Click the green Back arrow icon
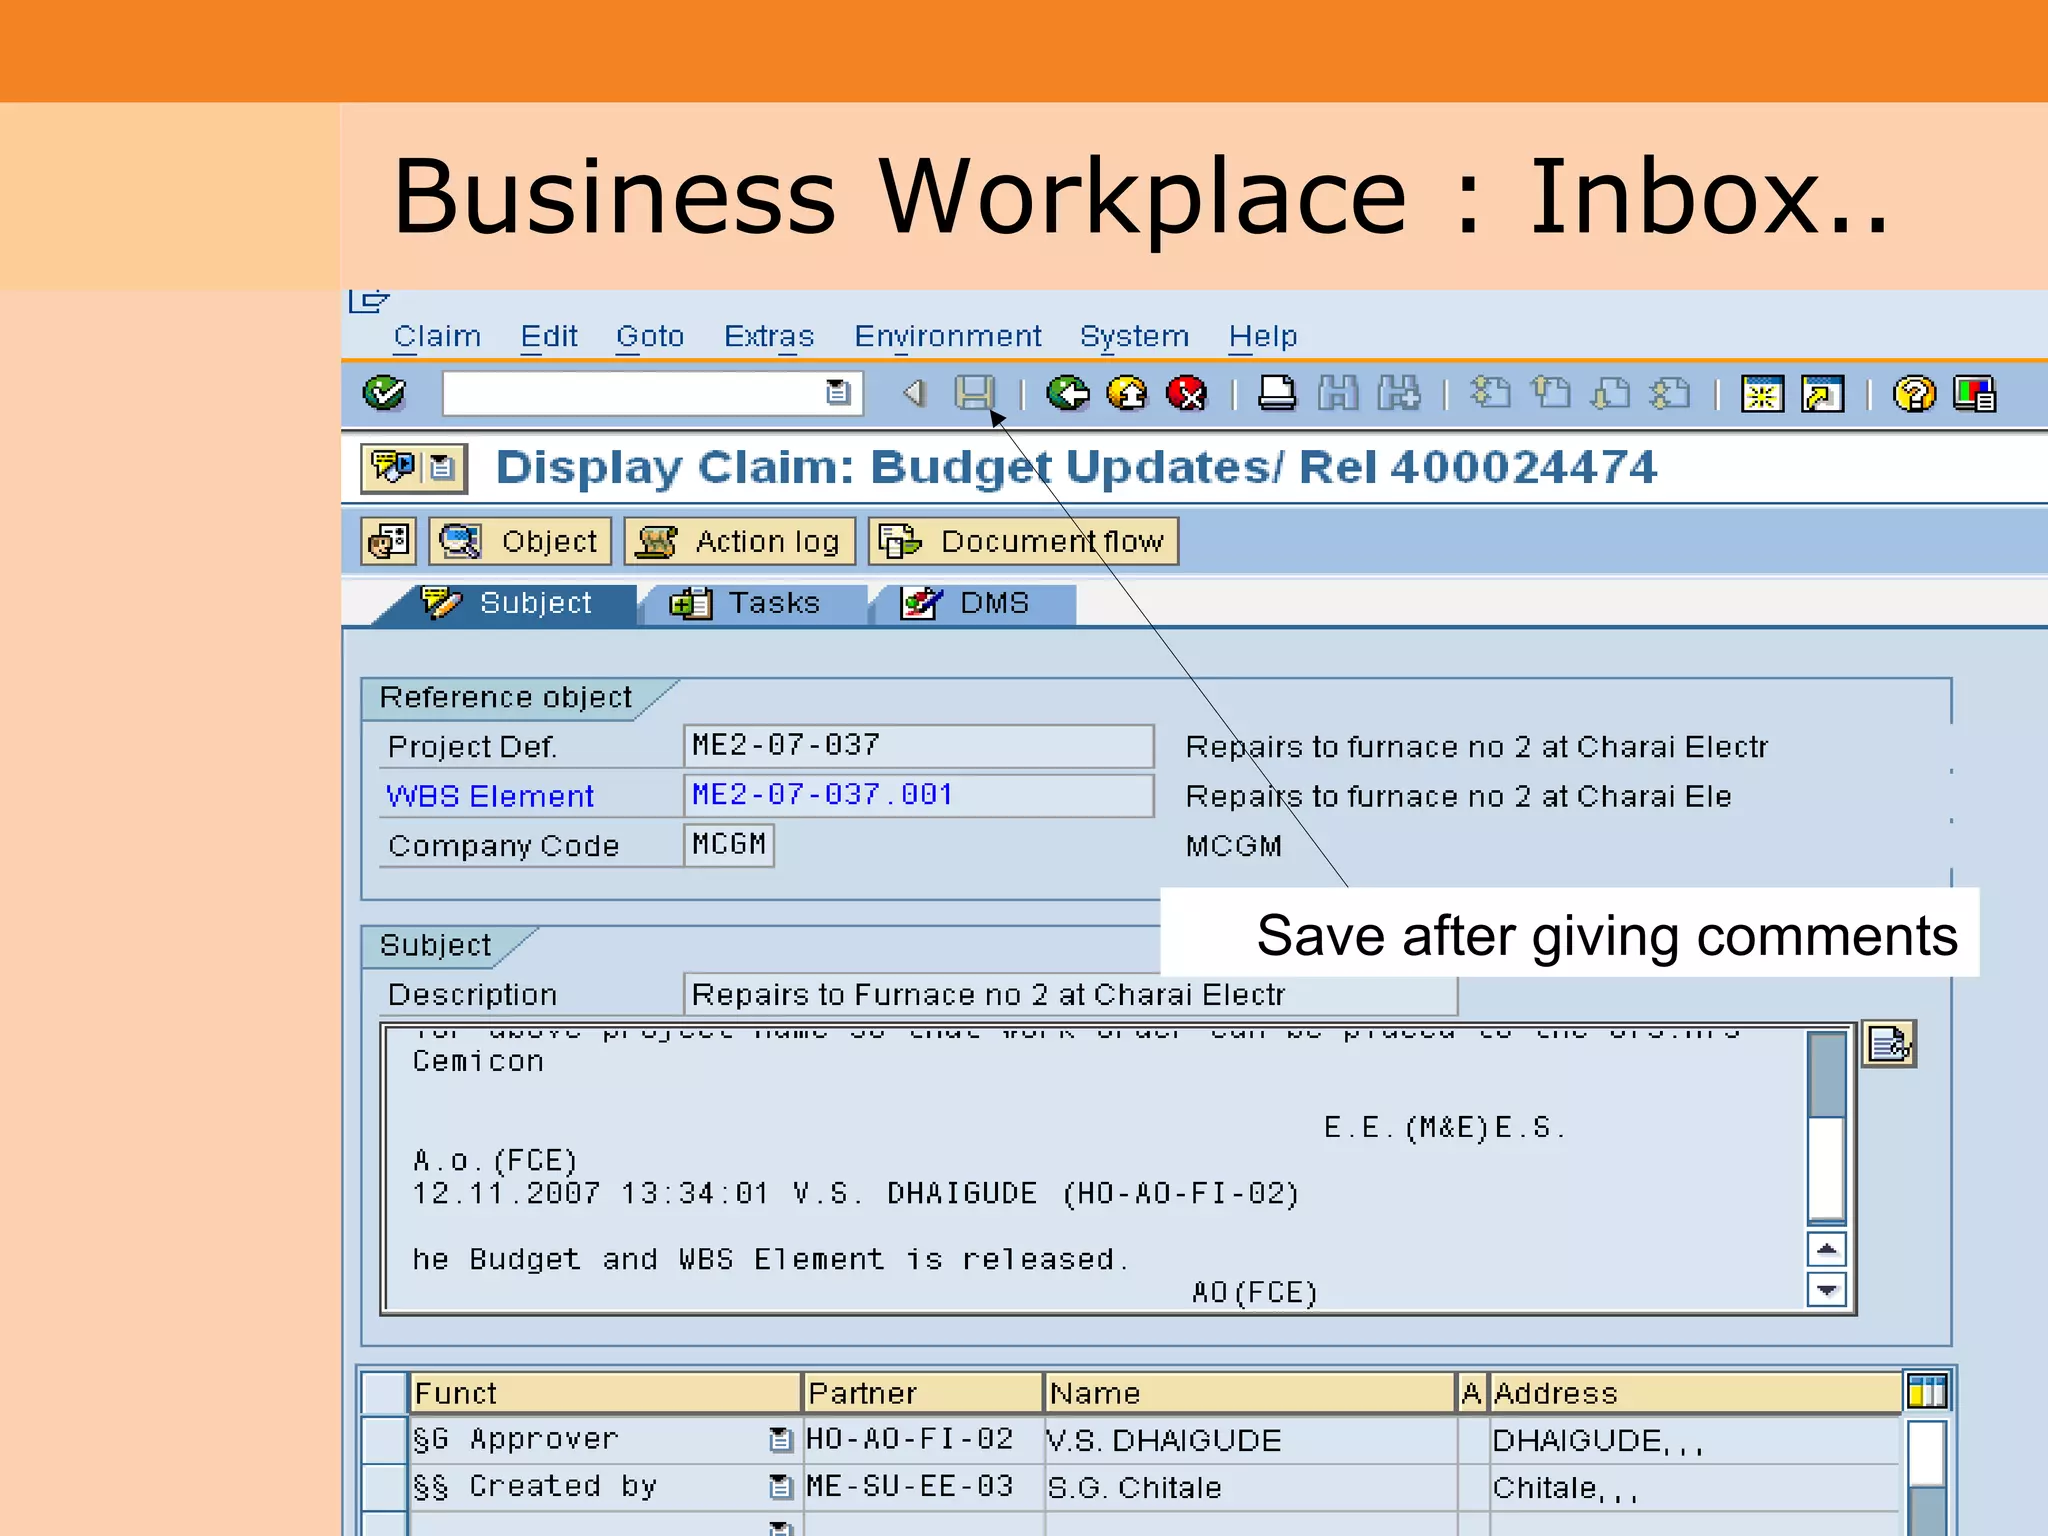 [x=1067, y=393]
